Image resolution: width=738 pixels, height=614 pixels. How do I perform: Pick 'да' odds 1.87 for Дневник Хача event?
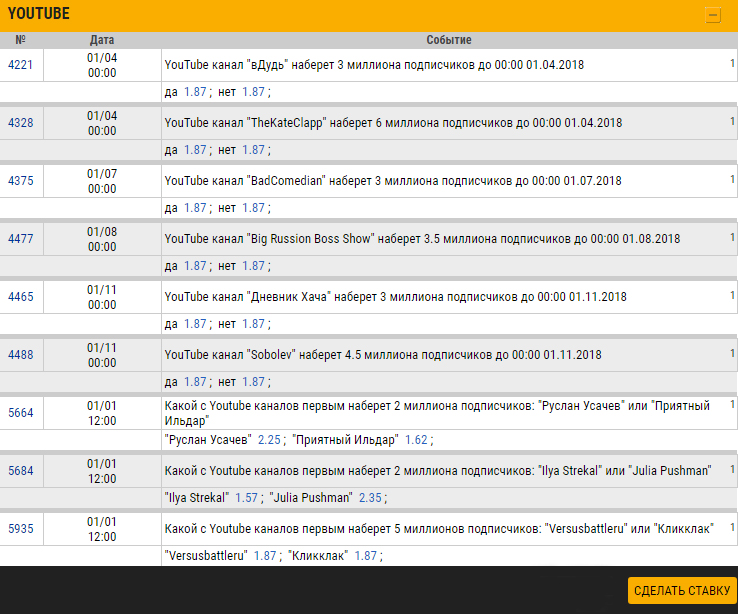coord(195,324)
